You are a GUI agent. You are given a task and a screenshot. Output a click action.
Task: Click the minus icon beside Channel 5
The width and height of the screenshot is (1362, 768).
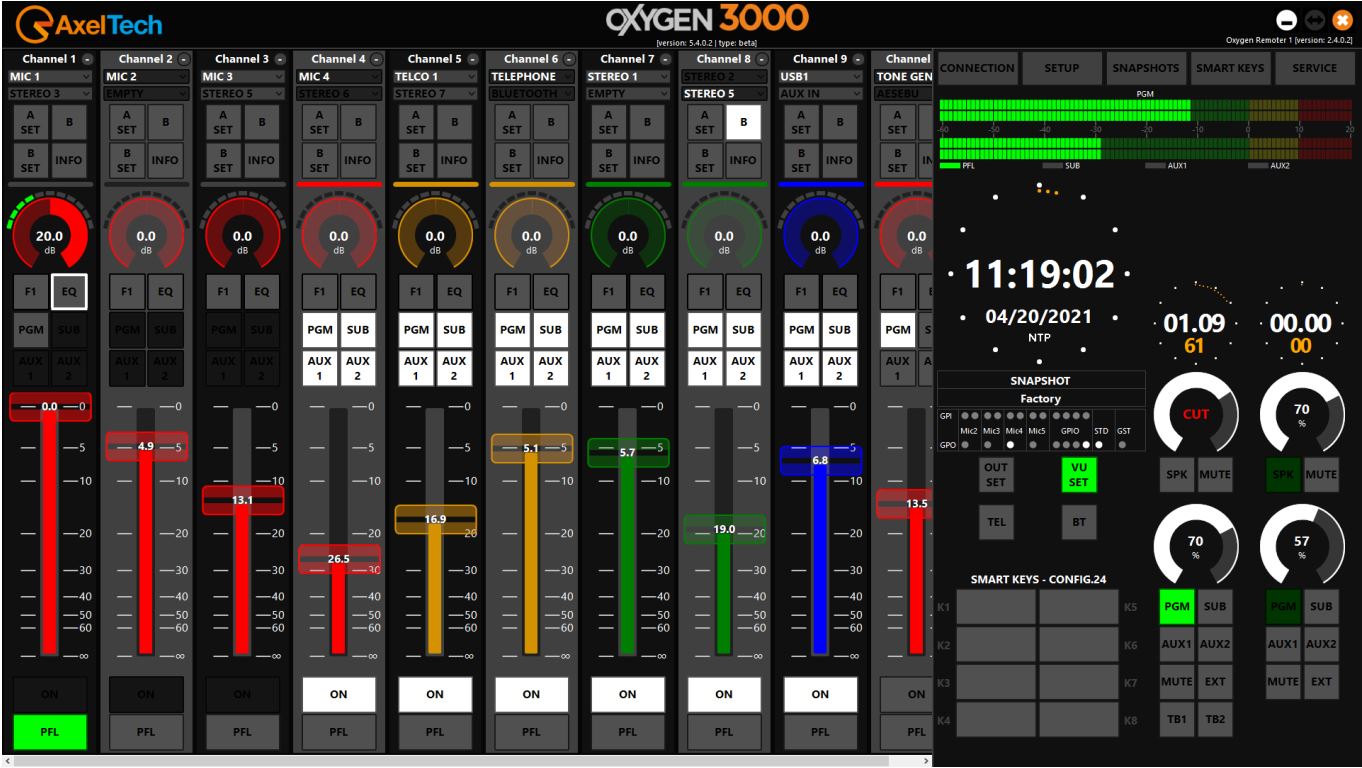click(x=473, y=59)
